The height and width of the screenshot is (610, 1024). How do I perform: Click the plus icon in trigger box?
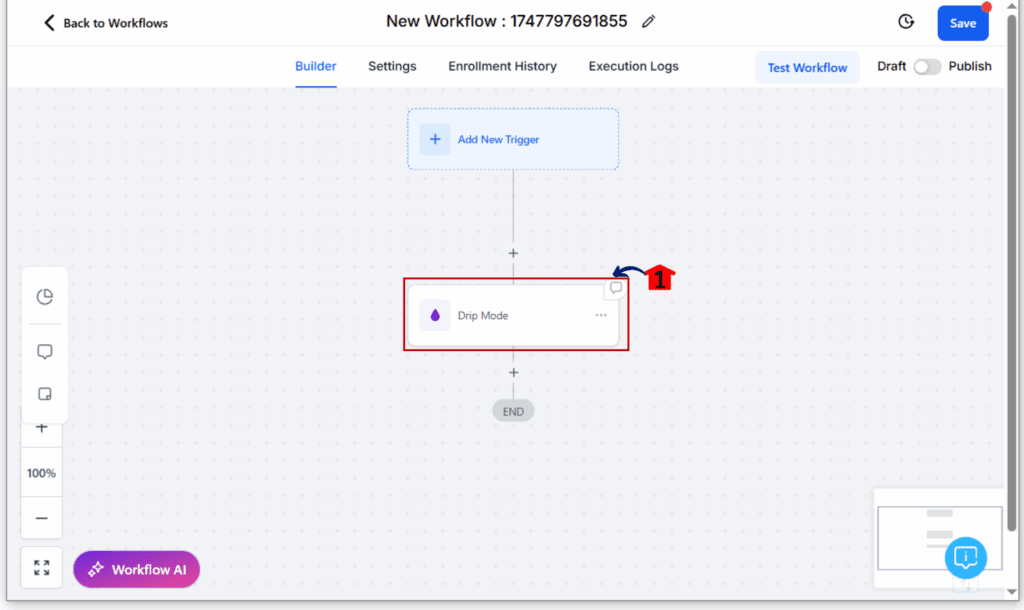[x=435, y=139]
